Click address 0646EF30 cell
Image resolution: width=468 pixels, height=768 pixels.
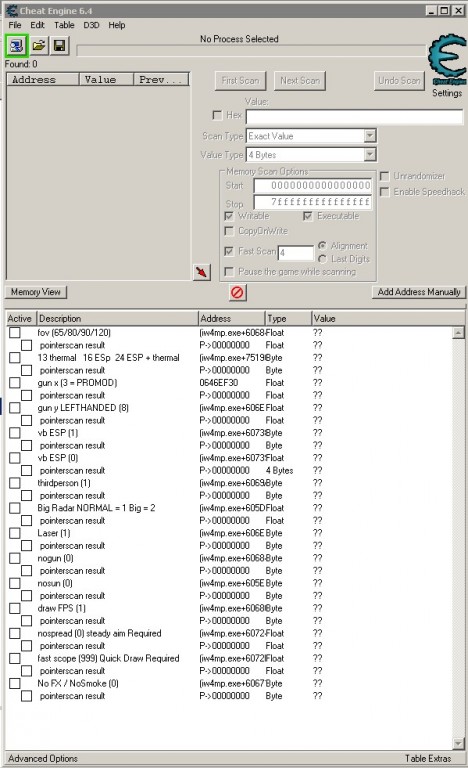[x=219, y=383]
